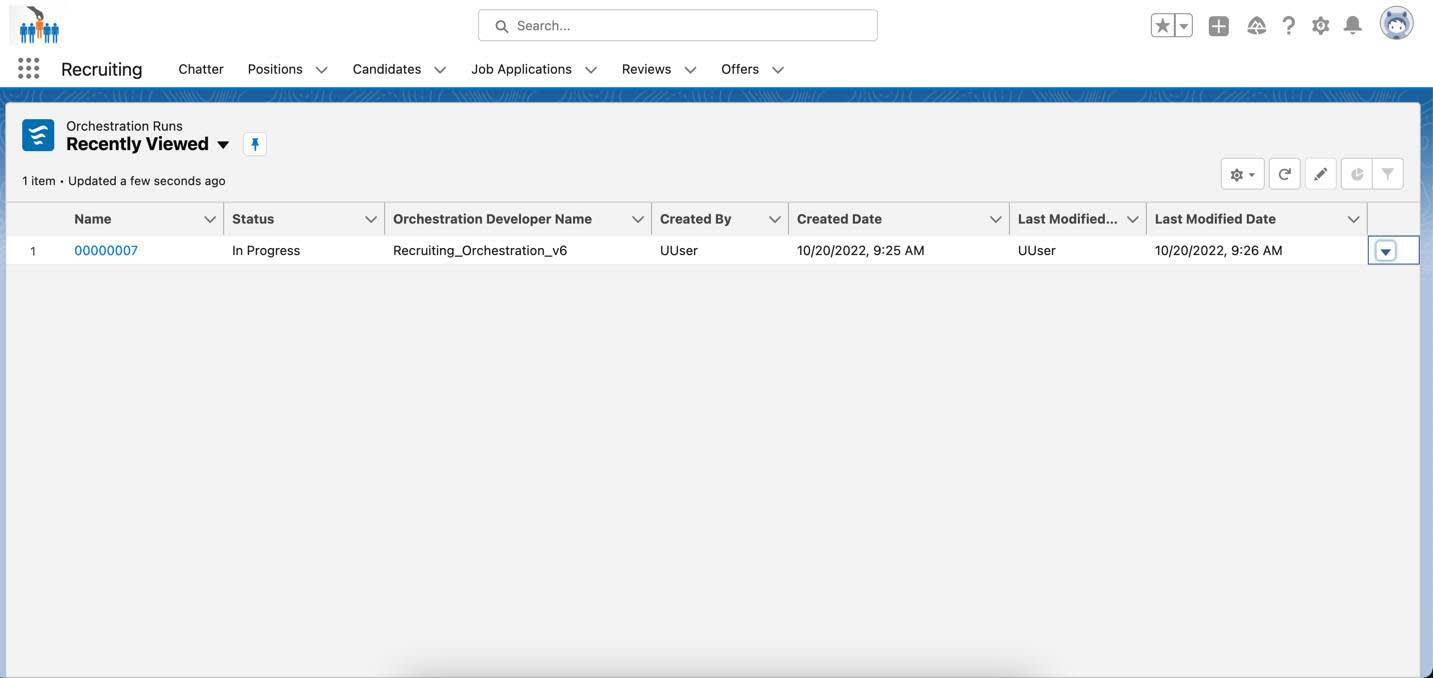Open the Trailhead guidance icon
1433x678 pixels.
1257,26
